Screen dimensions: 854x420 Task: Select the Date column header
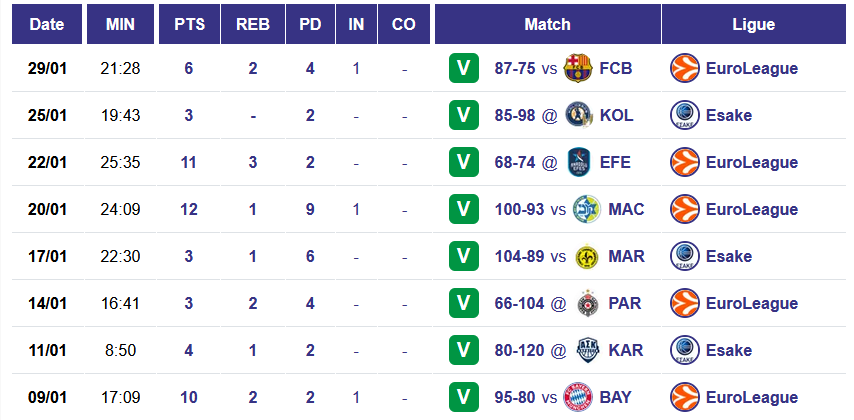pyautogui.click(x=46, y=25)
